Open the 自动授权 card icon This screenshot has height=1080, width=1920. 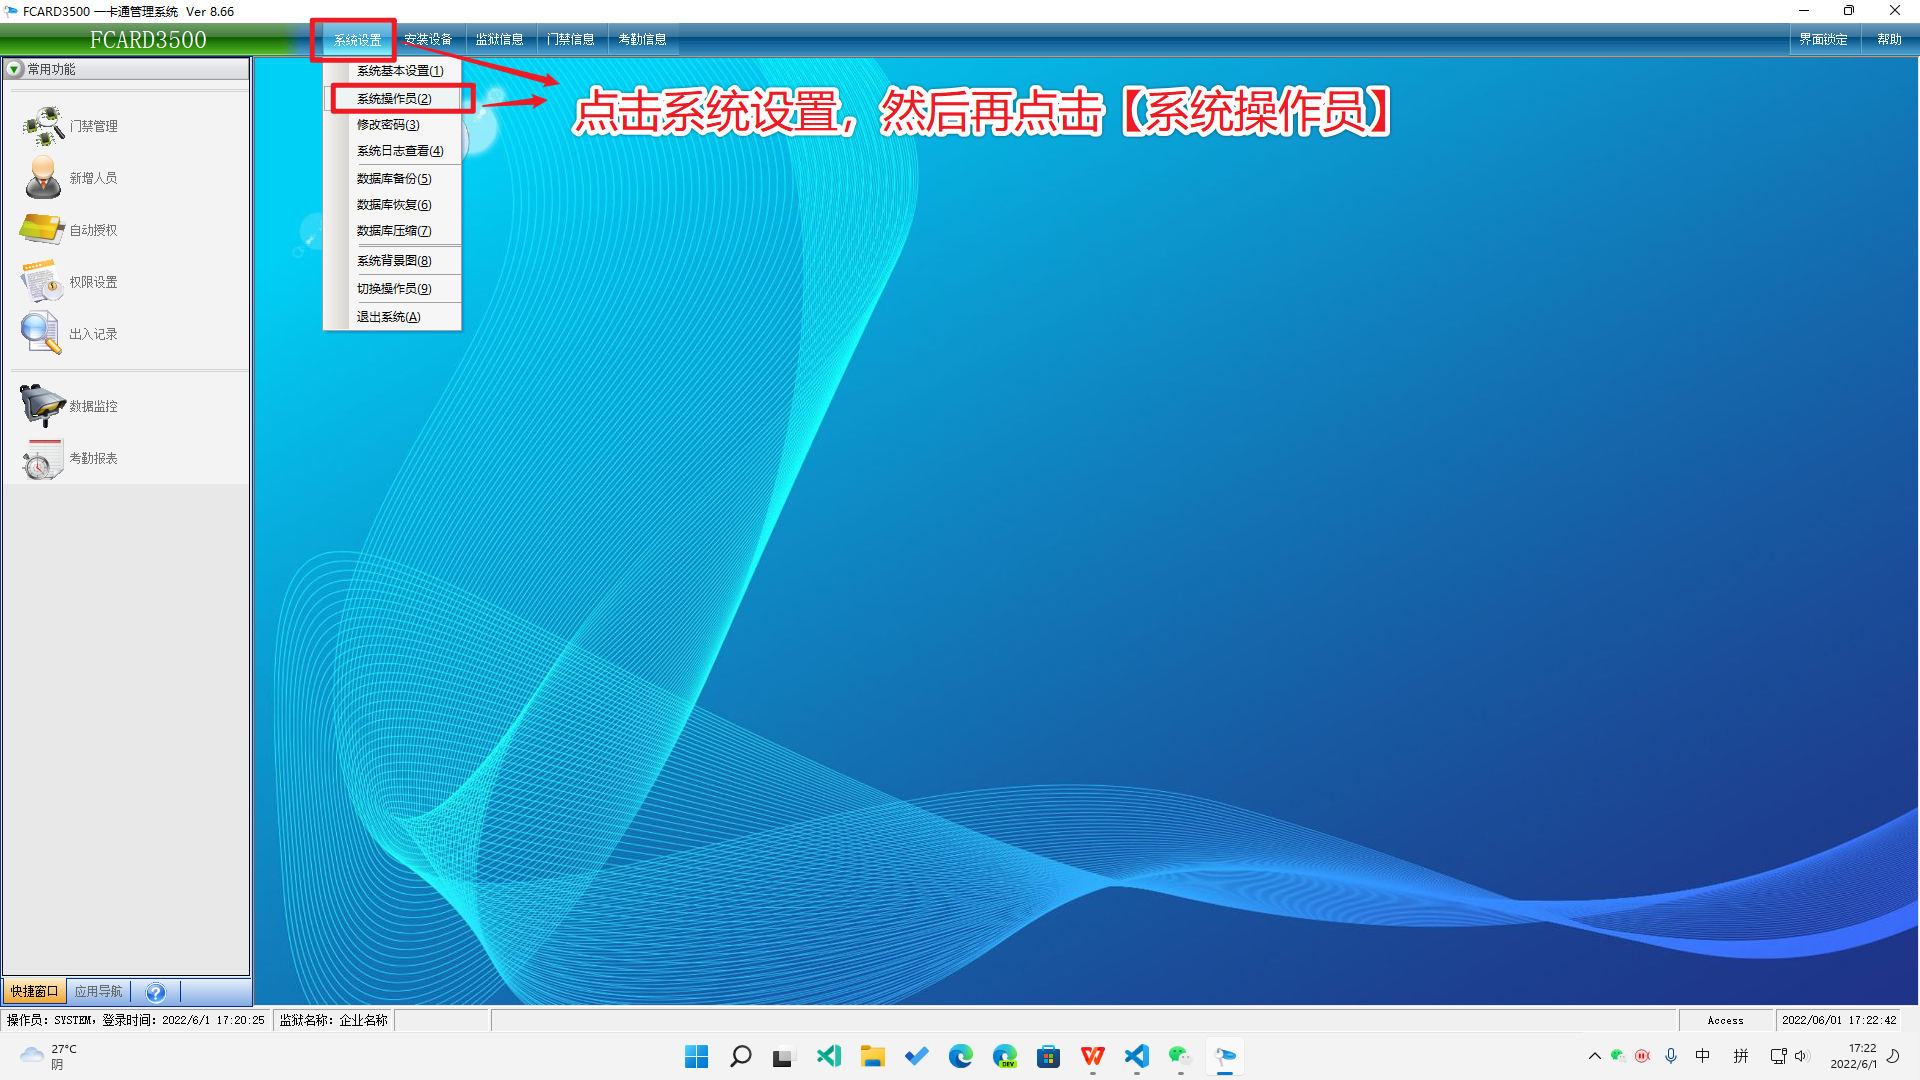(42, 230)
